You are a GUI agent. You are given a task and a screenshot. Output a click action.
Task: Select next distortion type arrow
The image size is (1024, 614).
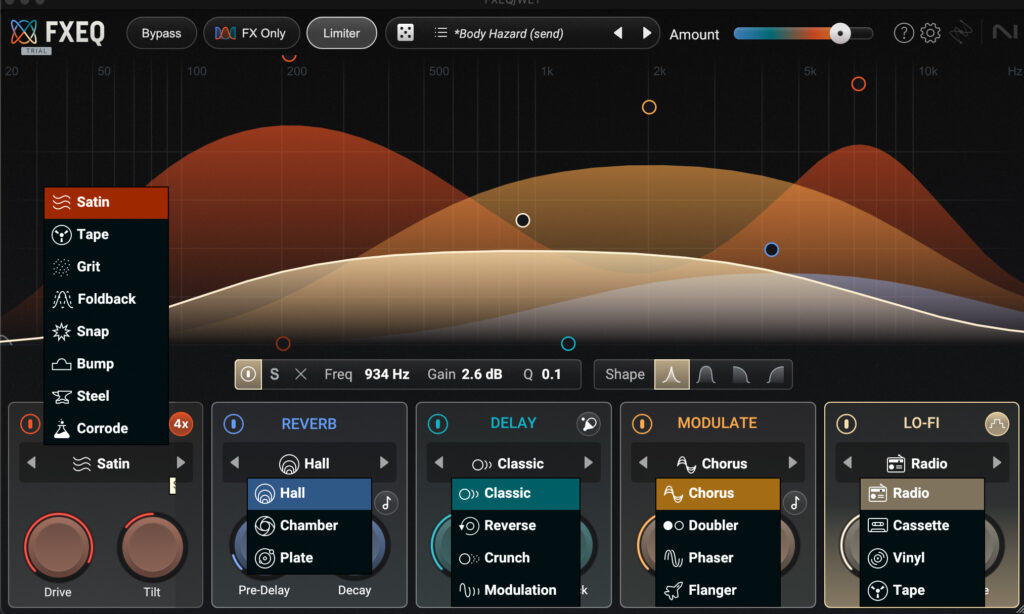[181, 463]
